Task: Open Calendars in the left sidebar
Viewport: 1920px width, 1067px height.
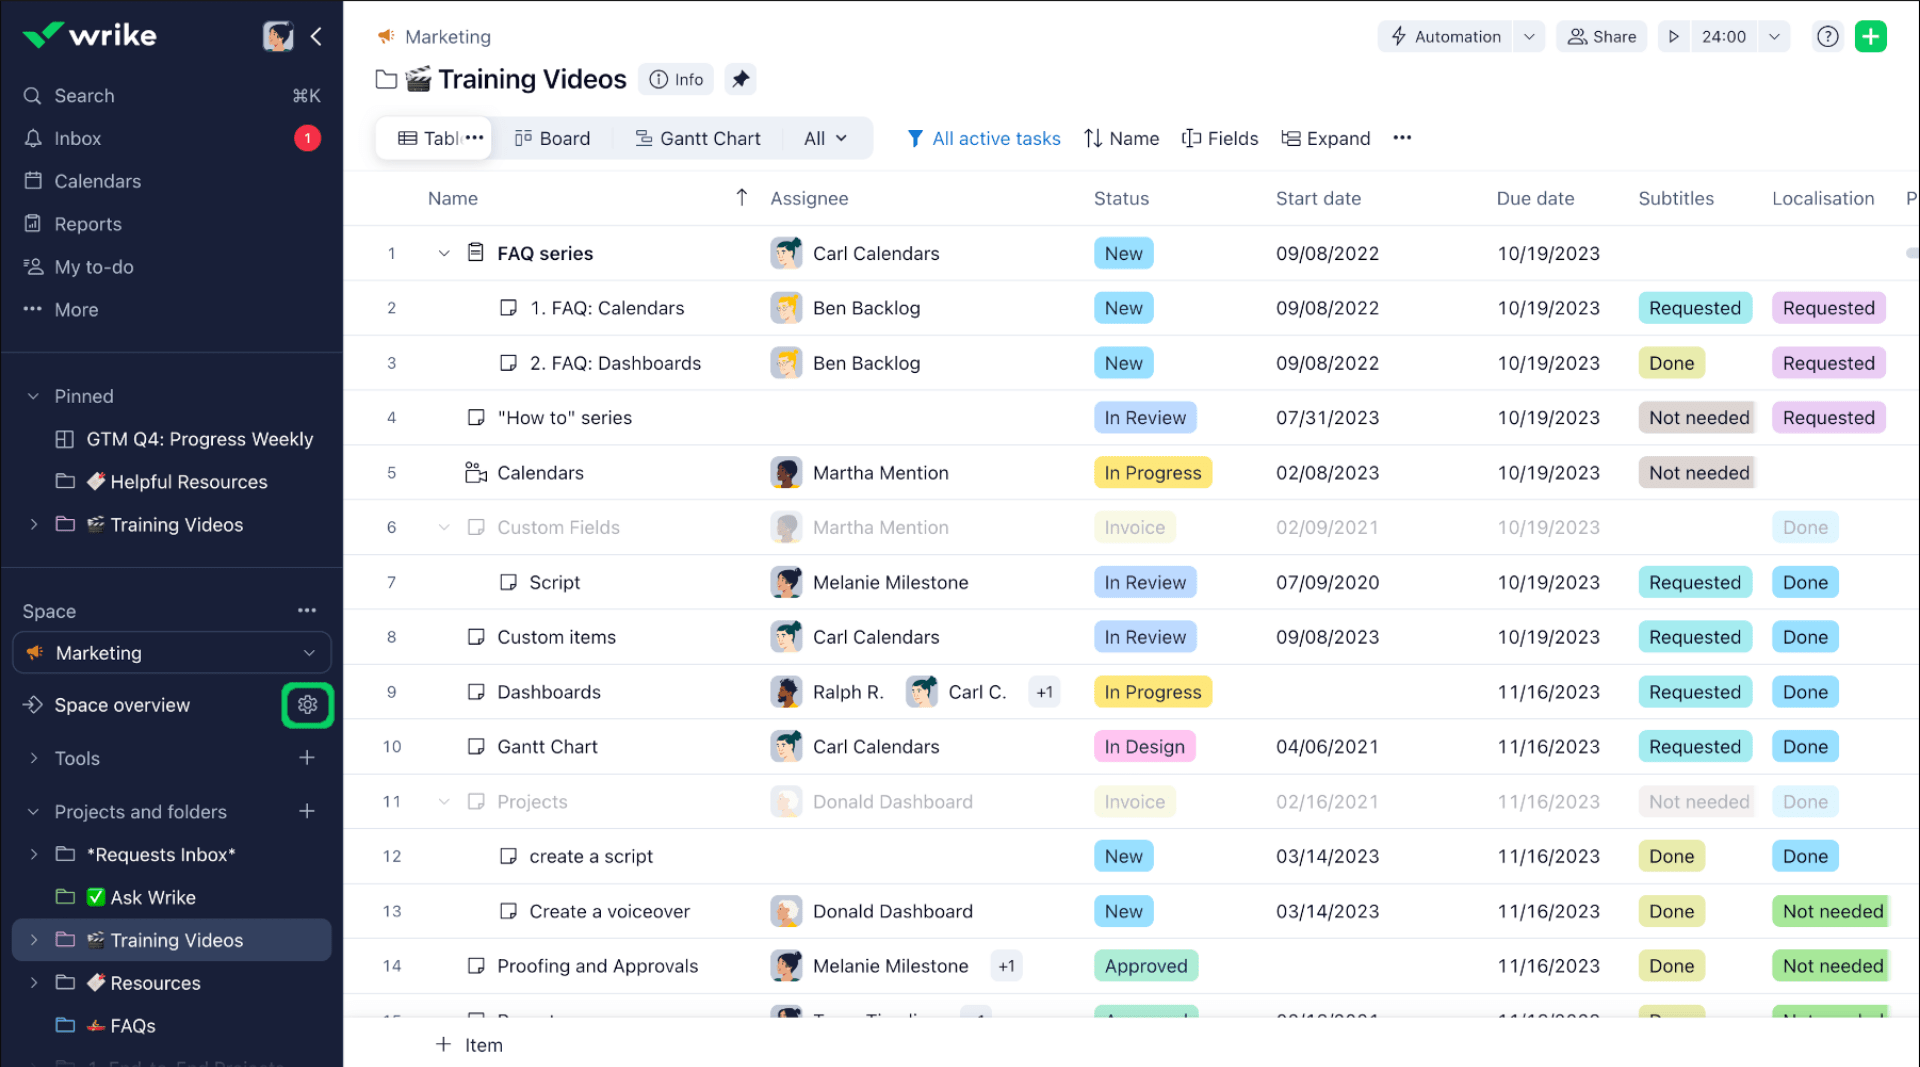Action: 97,181
